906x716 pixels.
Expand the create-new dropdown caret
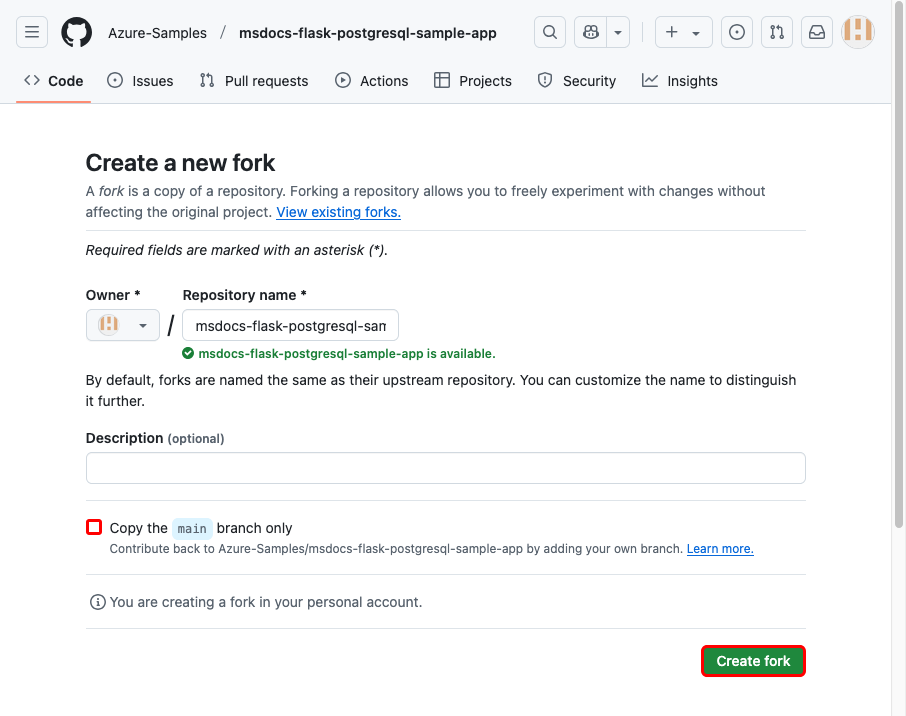coord(694,31)
